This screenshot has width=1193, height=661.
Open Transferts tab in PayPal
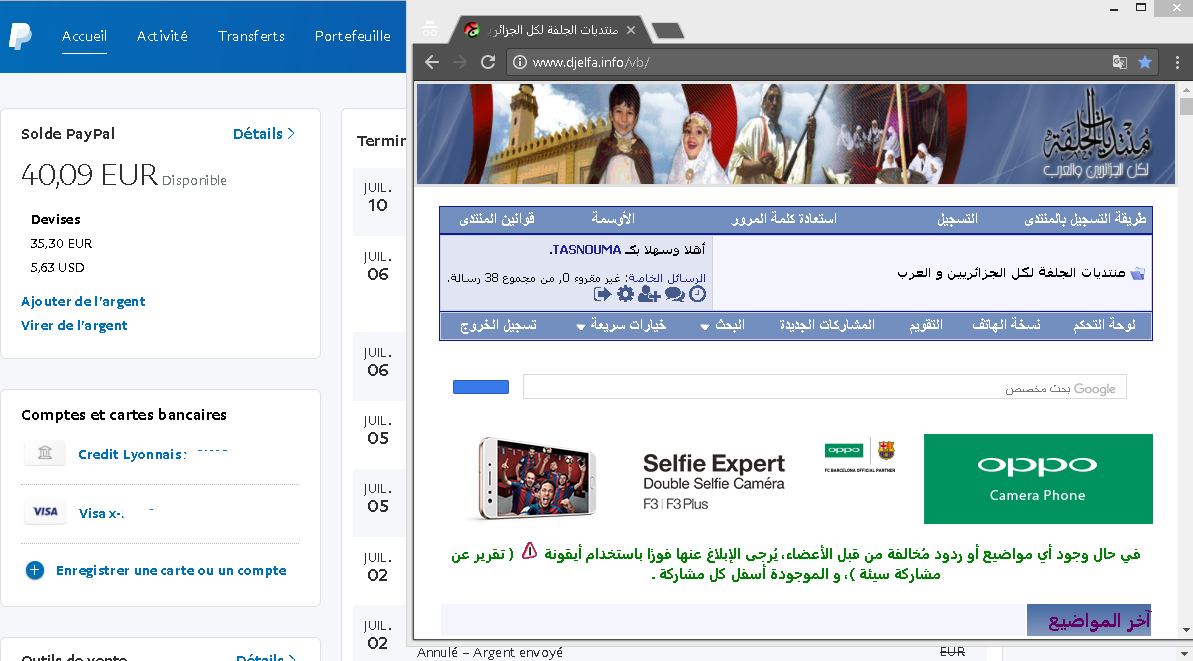pyautogui.click(x=251, y=36)
